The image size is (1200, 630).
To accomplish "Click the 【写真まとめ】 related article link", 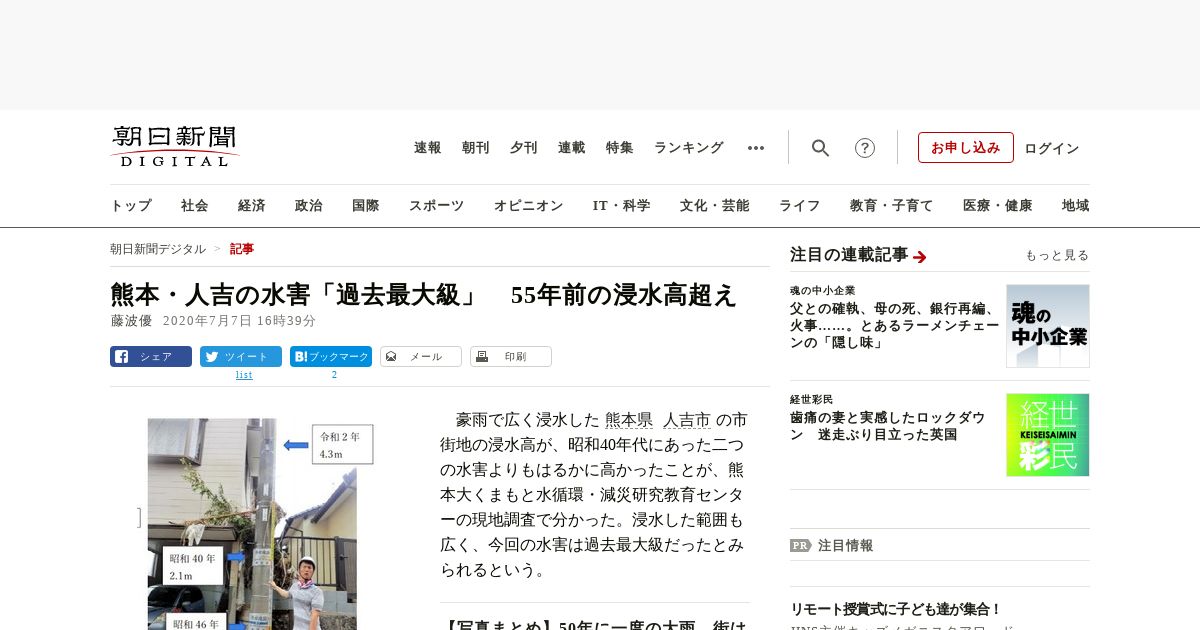I will (x=594, y=624).
